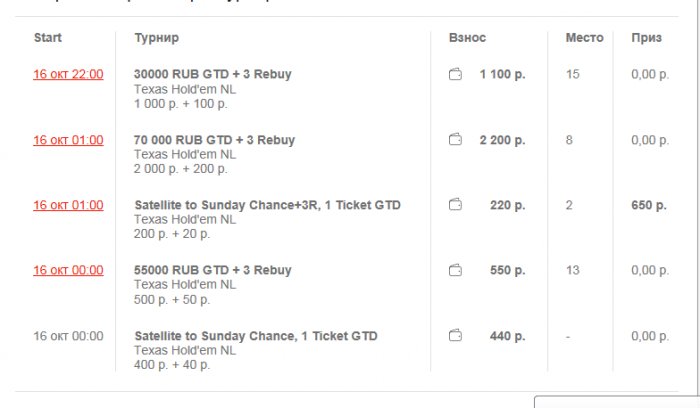Screen dimensions: 700x408
Task: Select Satellite to Sunday Chance+3R, 1 Ticket GTD
Action: tap(267, 205)
